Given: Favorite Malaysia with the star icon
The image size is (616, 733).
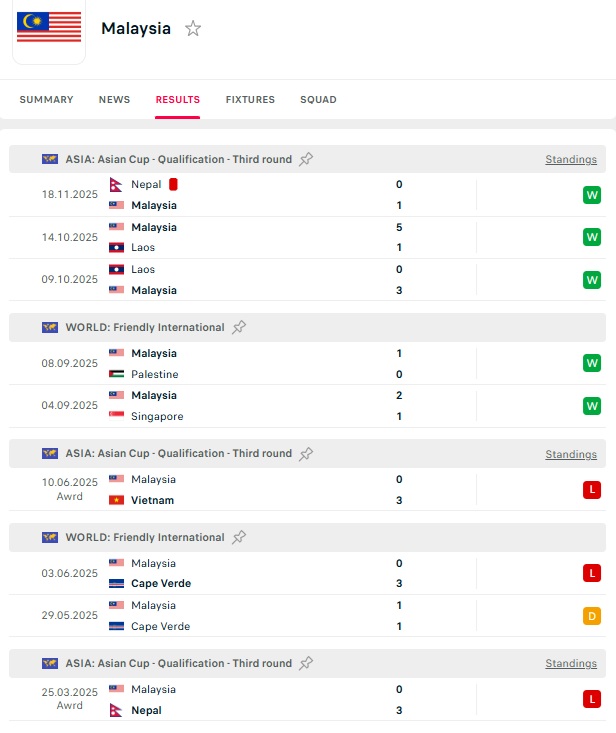Looking at the screenshot, I should (193, 29).
